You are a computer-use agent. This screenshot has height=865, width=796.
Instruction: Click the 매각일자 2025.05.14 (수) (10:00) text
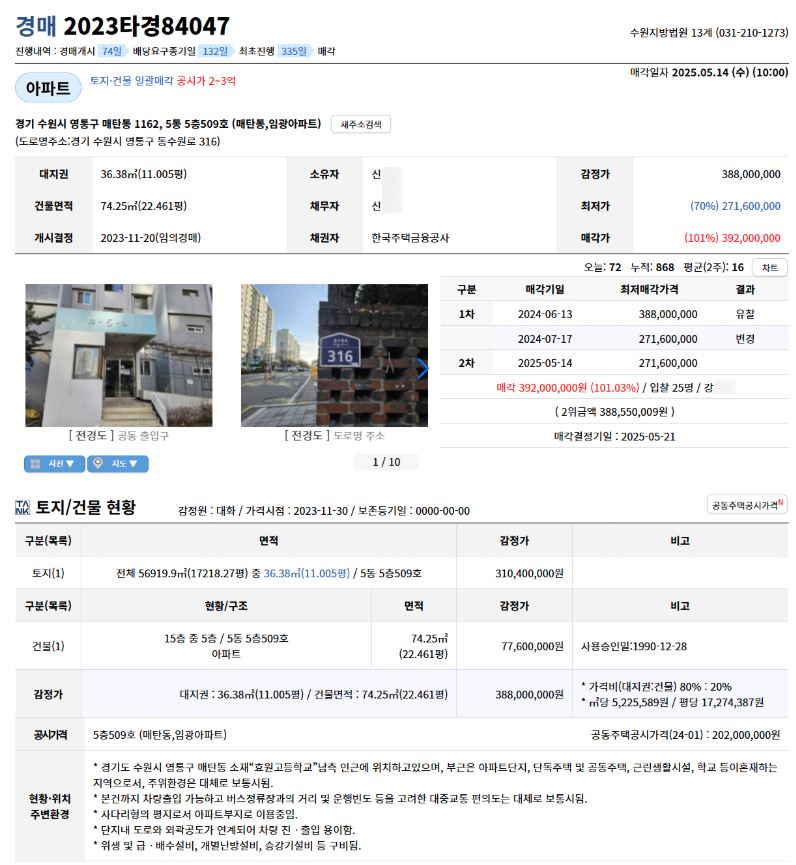pyautogui.click(x=709, y=73)
